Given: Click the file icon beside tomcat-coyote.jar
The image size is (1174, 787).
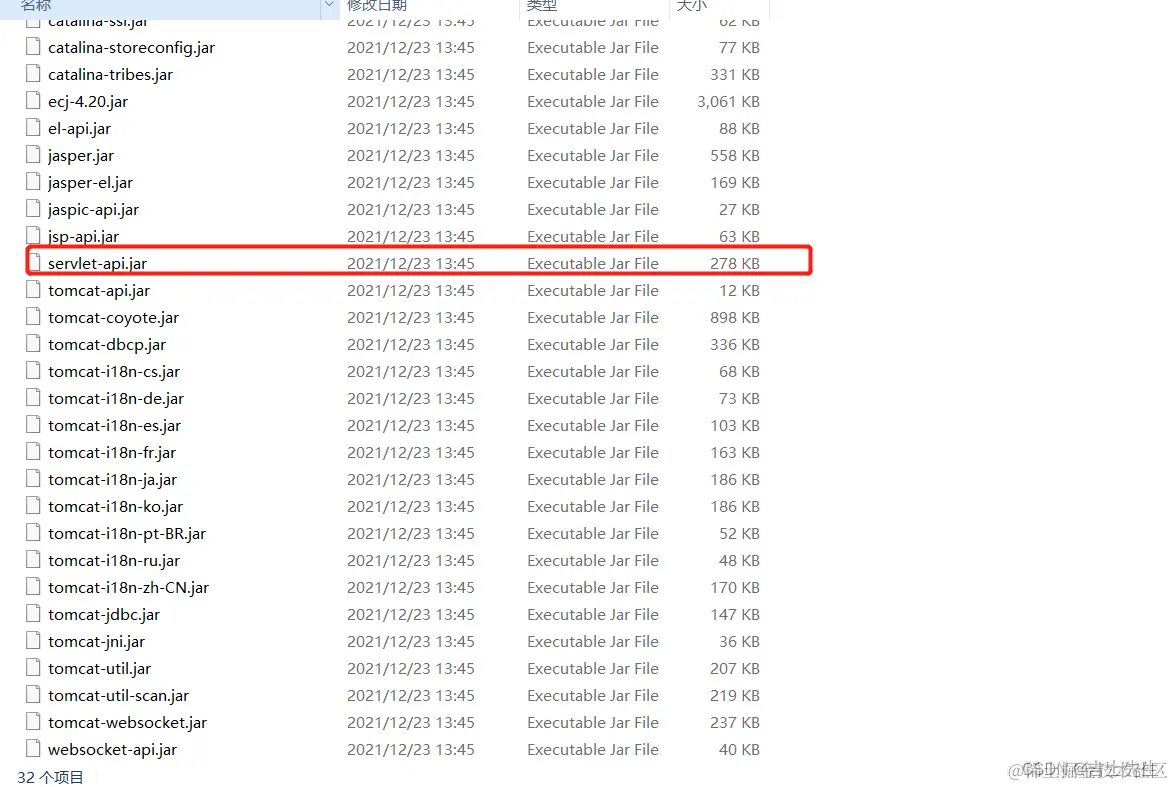Looking at the screenshot, I should tap(33, 317).
